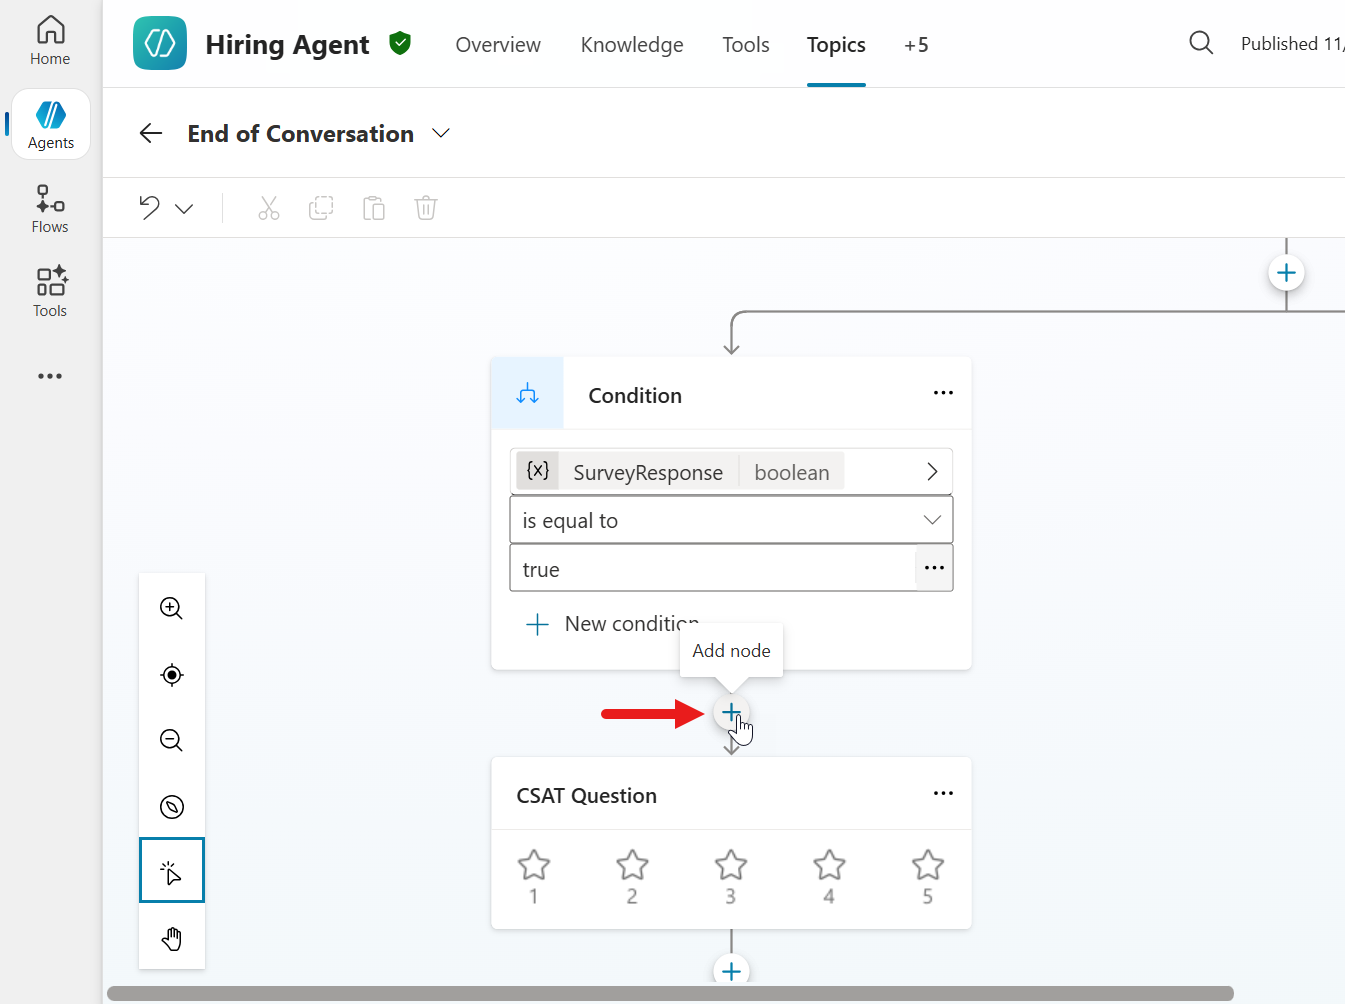The width and height of the screenshot is (1345, 1004).
Task: Rate 4 stars in CSAT Question
Action: click(829, 876)
